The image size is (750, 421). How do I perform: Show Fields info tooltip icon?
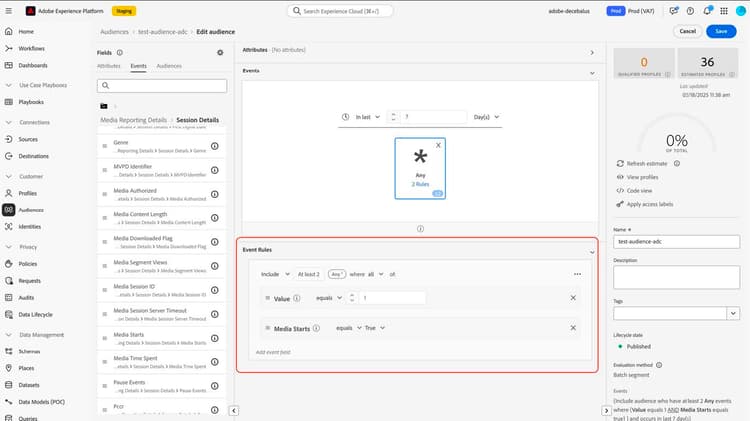click(120, 53)
